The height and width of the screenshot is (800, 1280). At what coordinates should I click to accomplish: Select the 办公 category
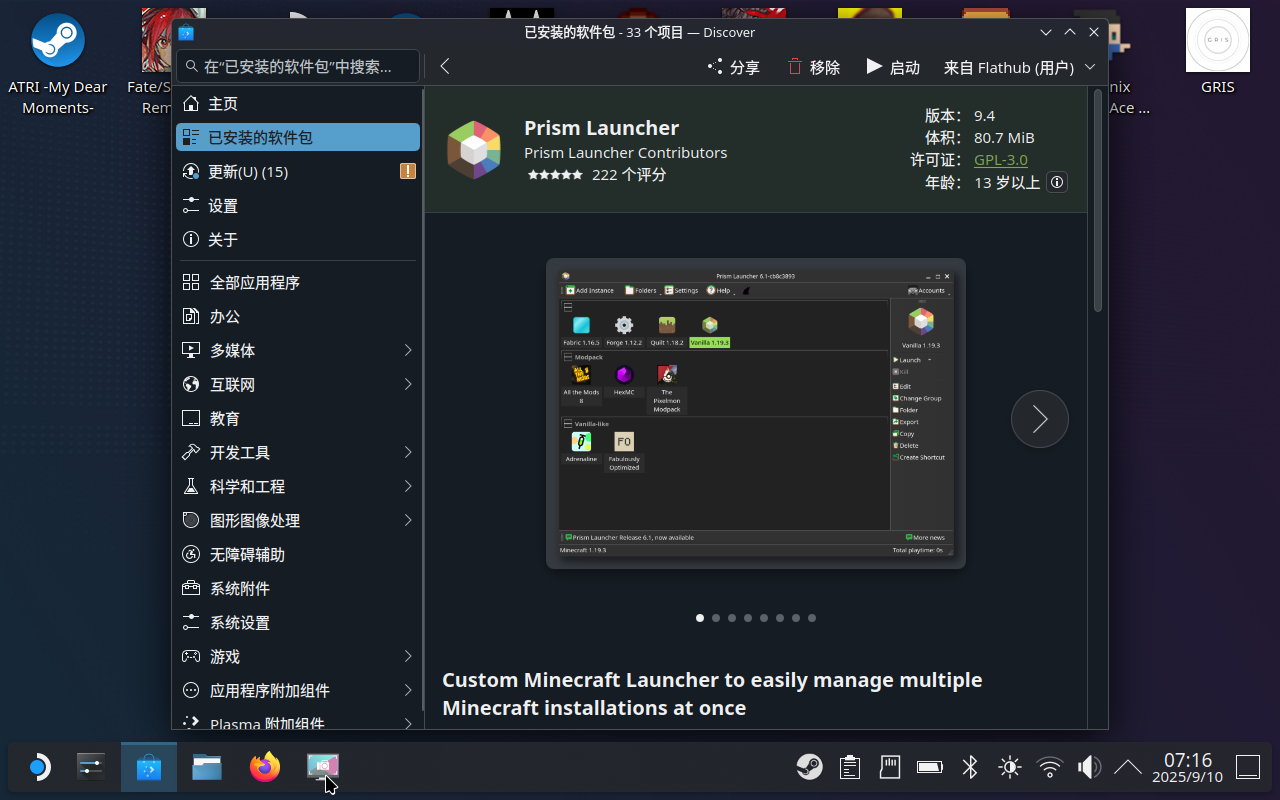tap(298, 316)
